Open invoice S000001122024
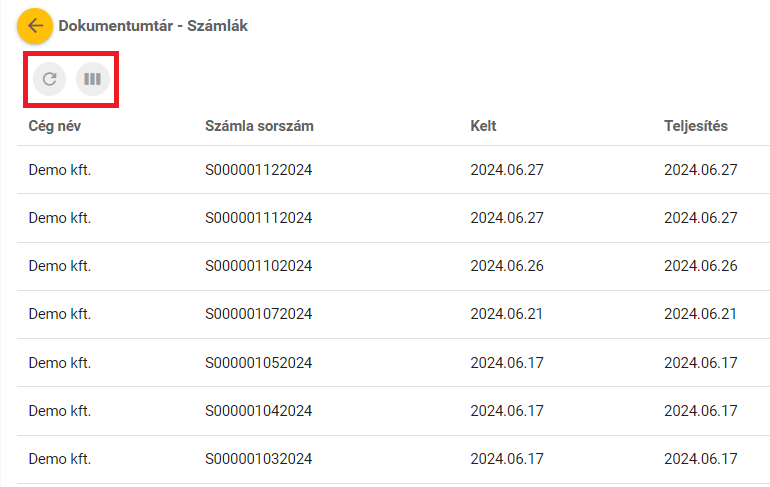Image resolution: width=770 pixels, height=487 pixels. (x=259, y=170)
